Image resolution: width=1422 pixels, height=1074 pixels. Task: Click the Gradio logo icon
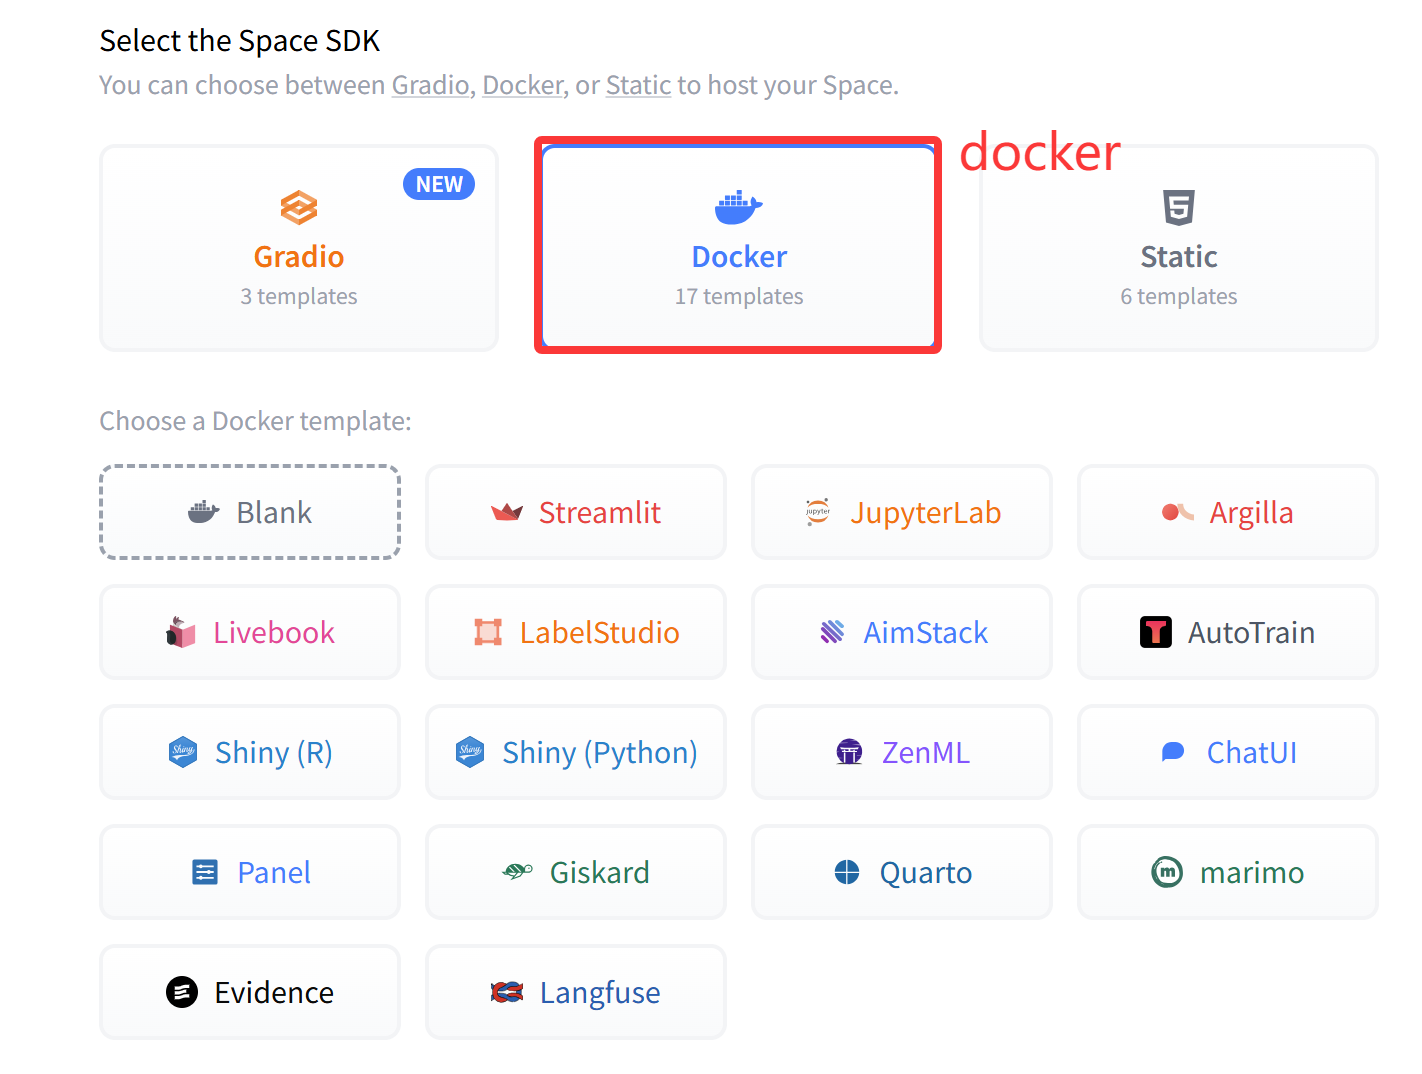click(299, 208)
